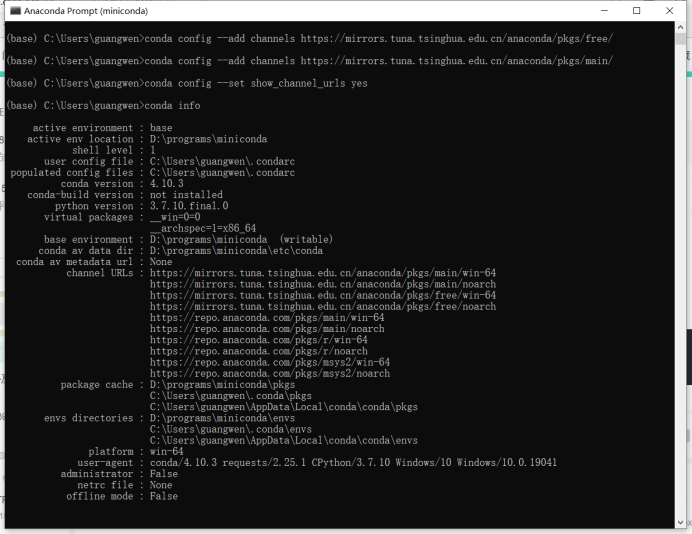Click the Anaconda Prompt window icon

point(15,11)
